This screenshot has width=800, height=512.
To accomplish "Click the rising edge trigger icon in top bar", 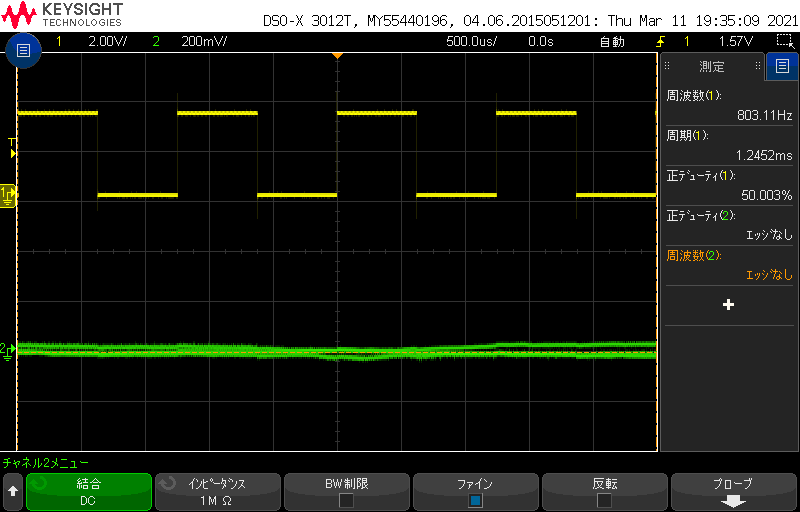I will coord(660,42).
